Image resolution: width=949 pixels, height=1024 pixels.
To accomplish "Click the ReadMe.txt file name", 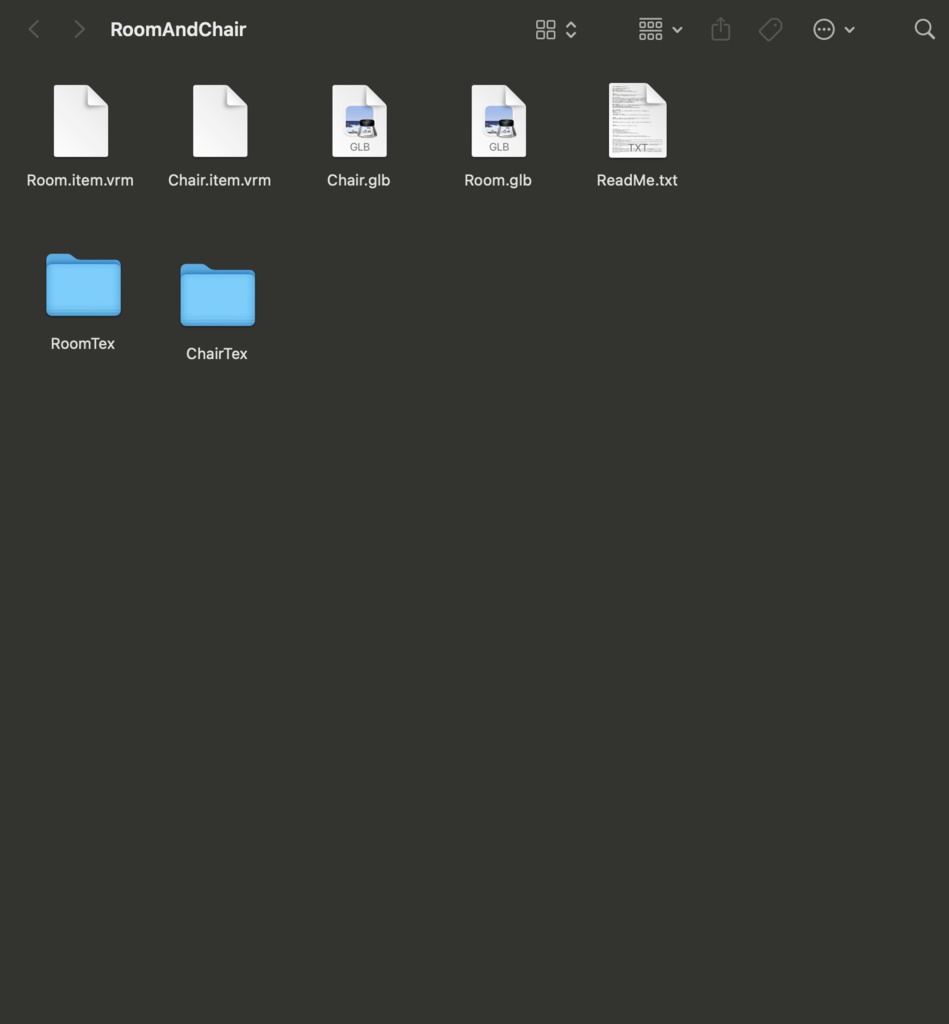I will (x=637, y=180).
